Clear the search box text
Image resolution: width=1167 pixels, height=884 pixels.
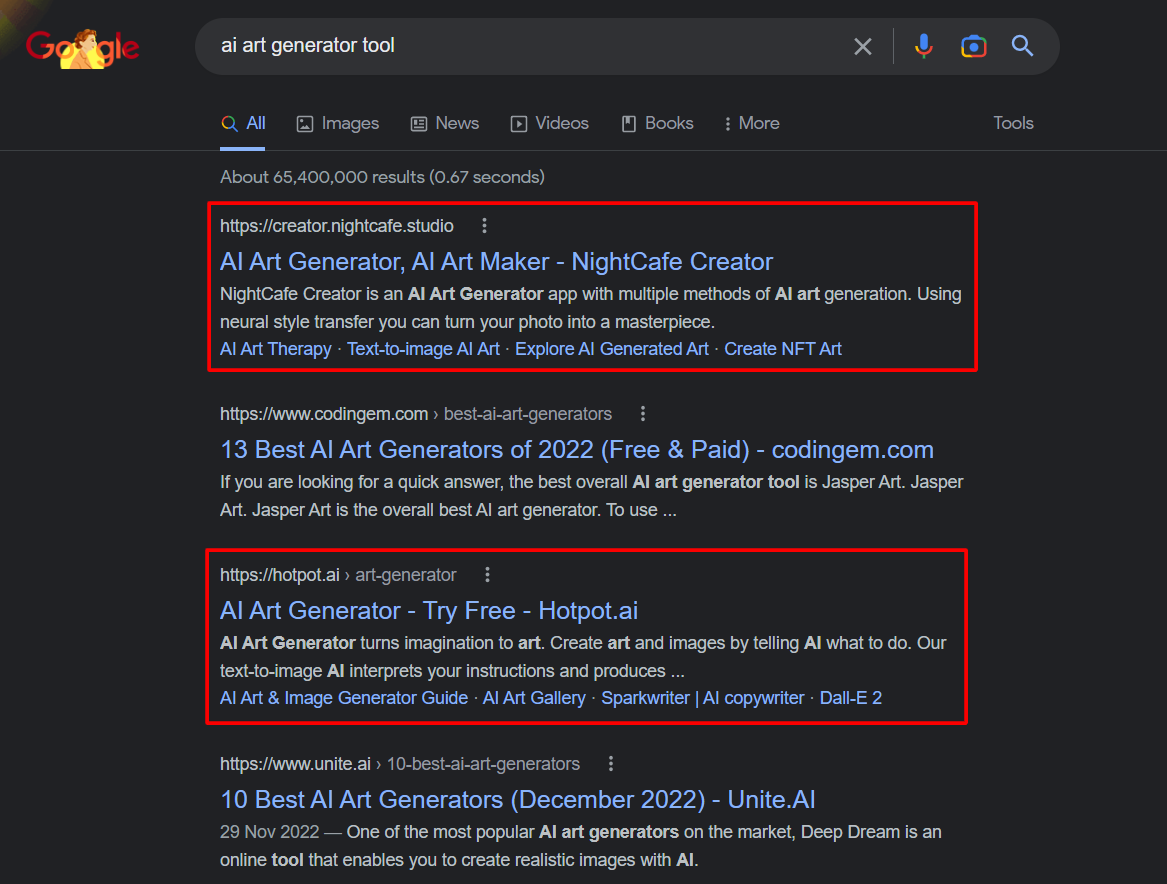[x=862, y=46]
